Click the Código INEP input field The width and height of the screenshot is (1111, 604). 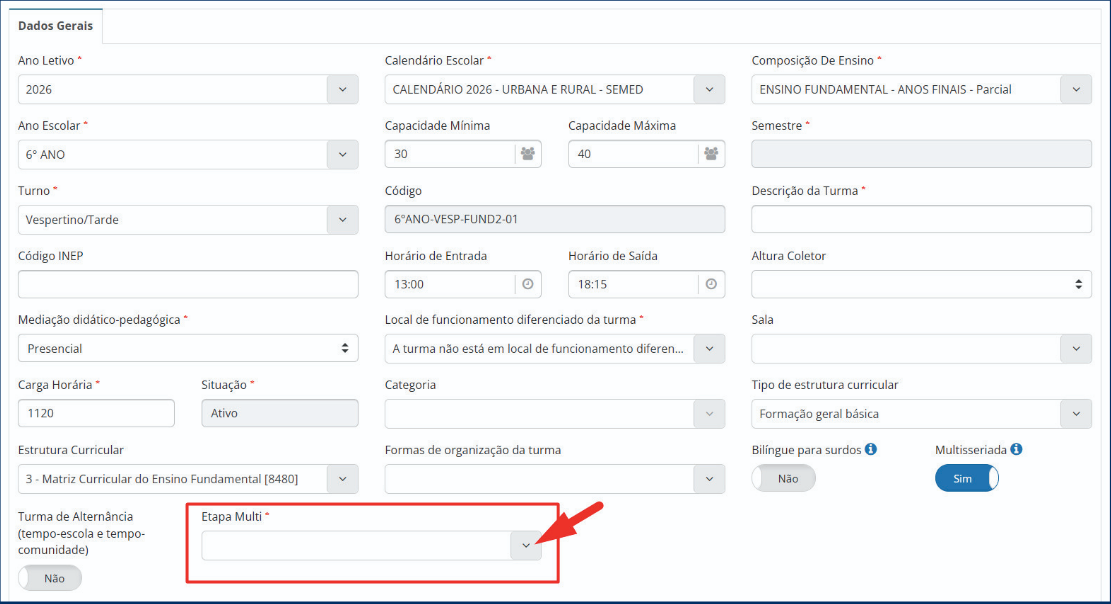tap(188, 284)
